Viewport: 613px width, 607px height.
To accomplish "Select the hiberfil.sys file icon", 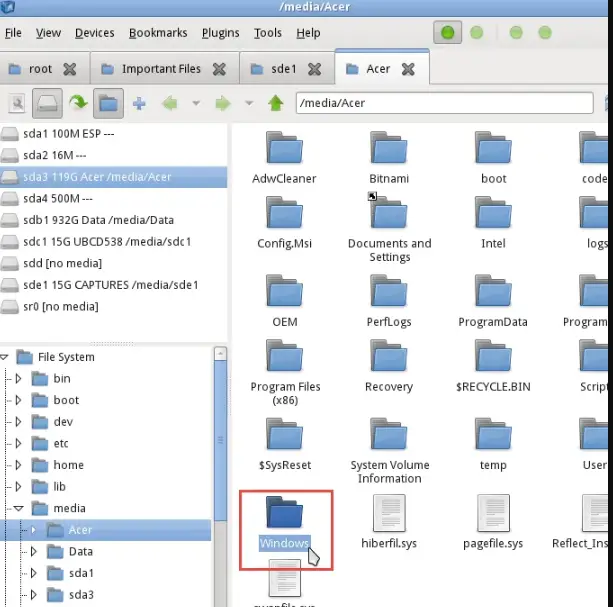I will (389, 513).
